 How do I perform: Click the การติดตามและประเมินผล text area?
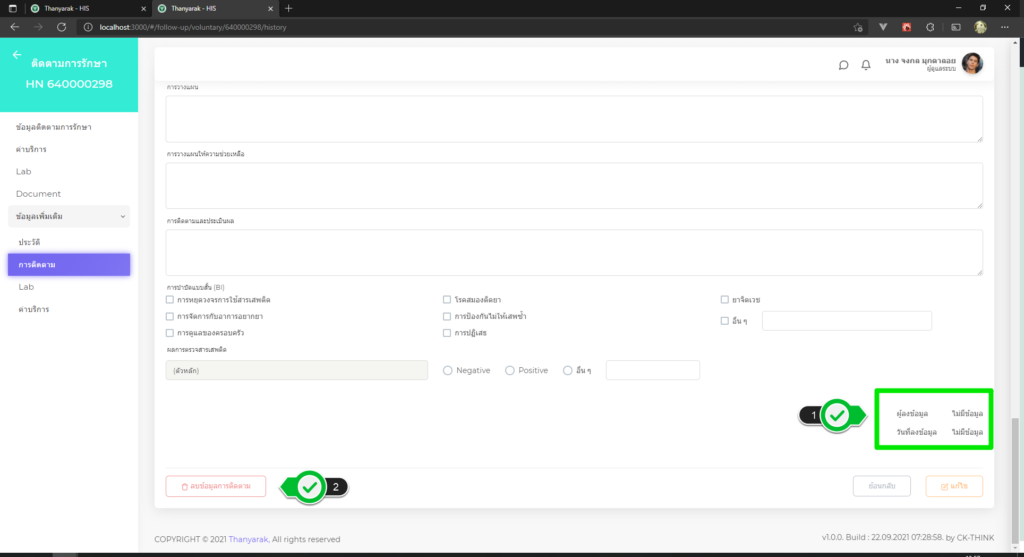click(x=573, y=252)
